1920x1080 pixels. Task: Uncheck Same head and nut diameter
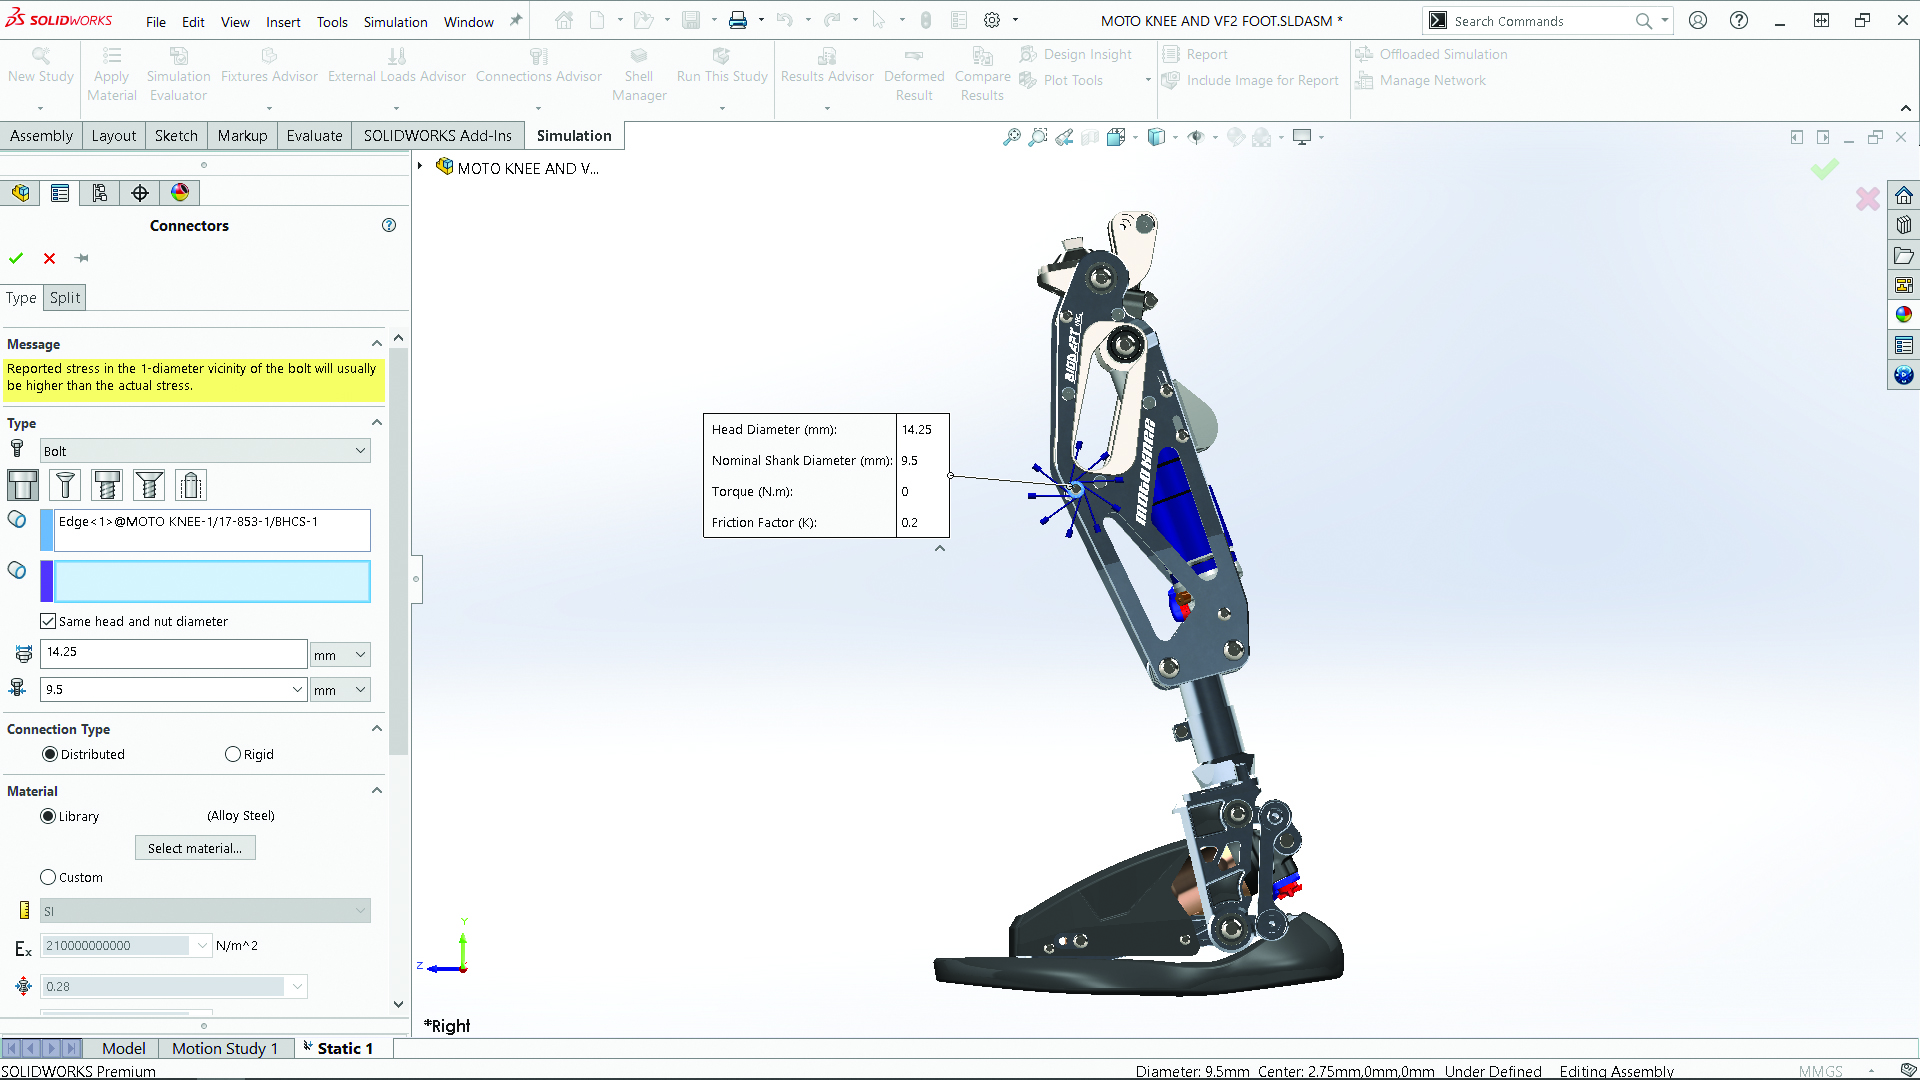48,621
